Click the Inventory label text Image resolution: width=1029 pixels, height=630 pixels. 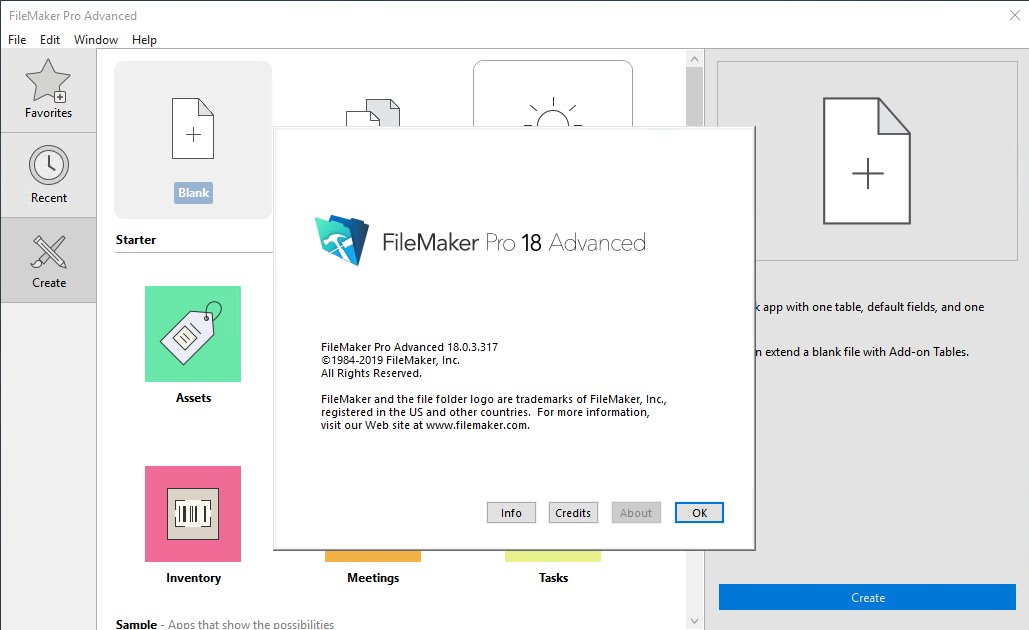(193, 578)
